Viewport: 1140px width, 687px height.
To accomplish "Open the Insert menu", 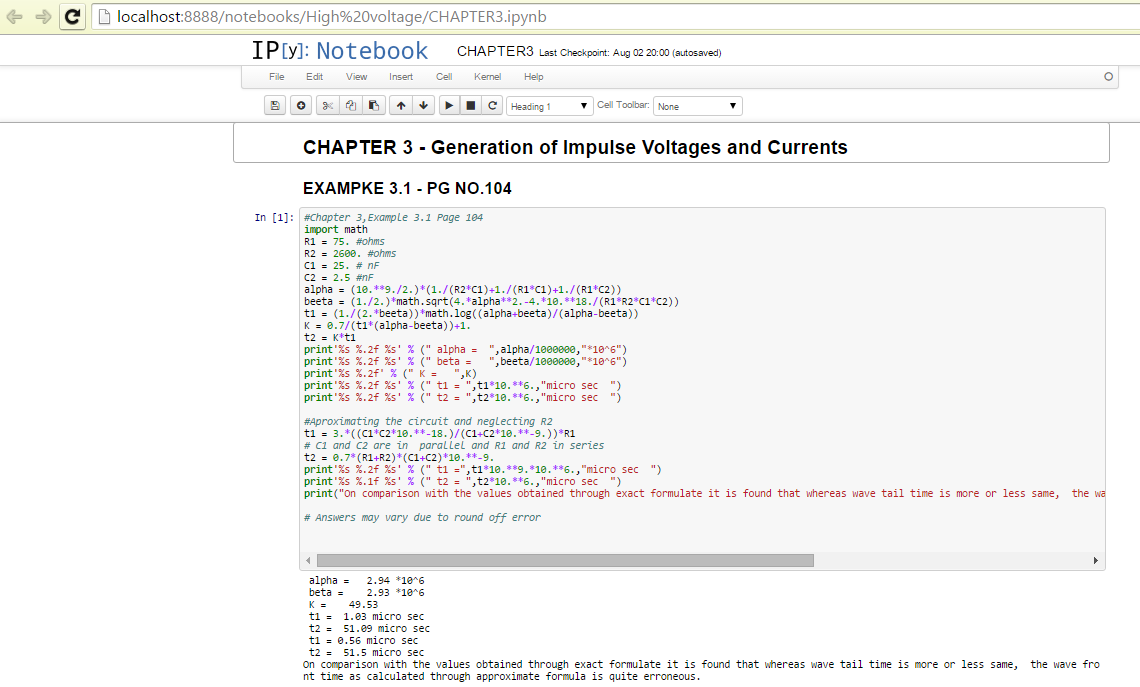I will 401,77.
